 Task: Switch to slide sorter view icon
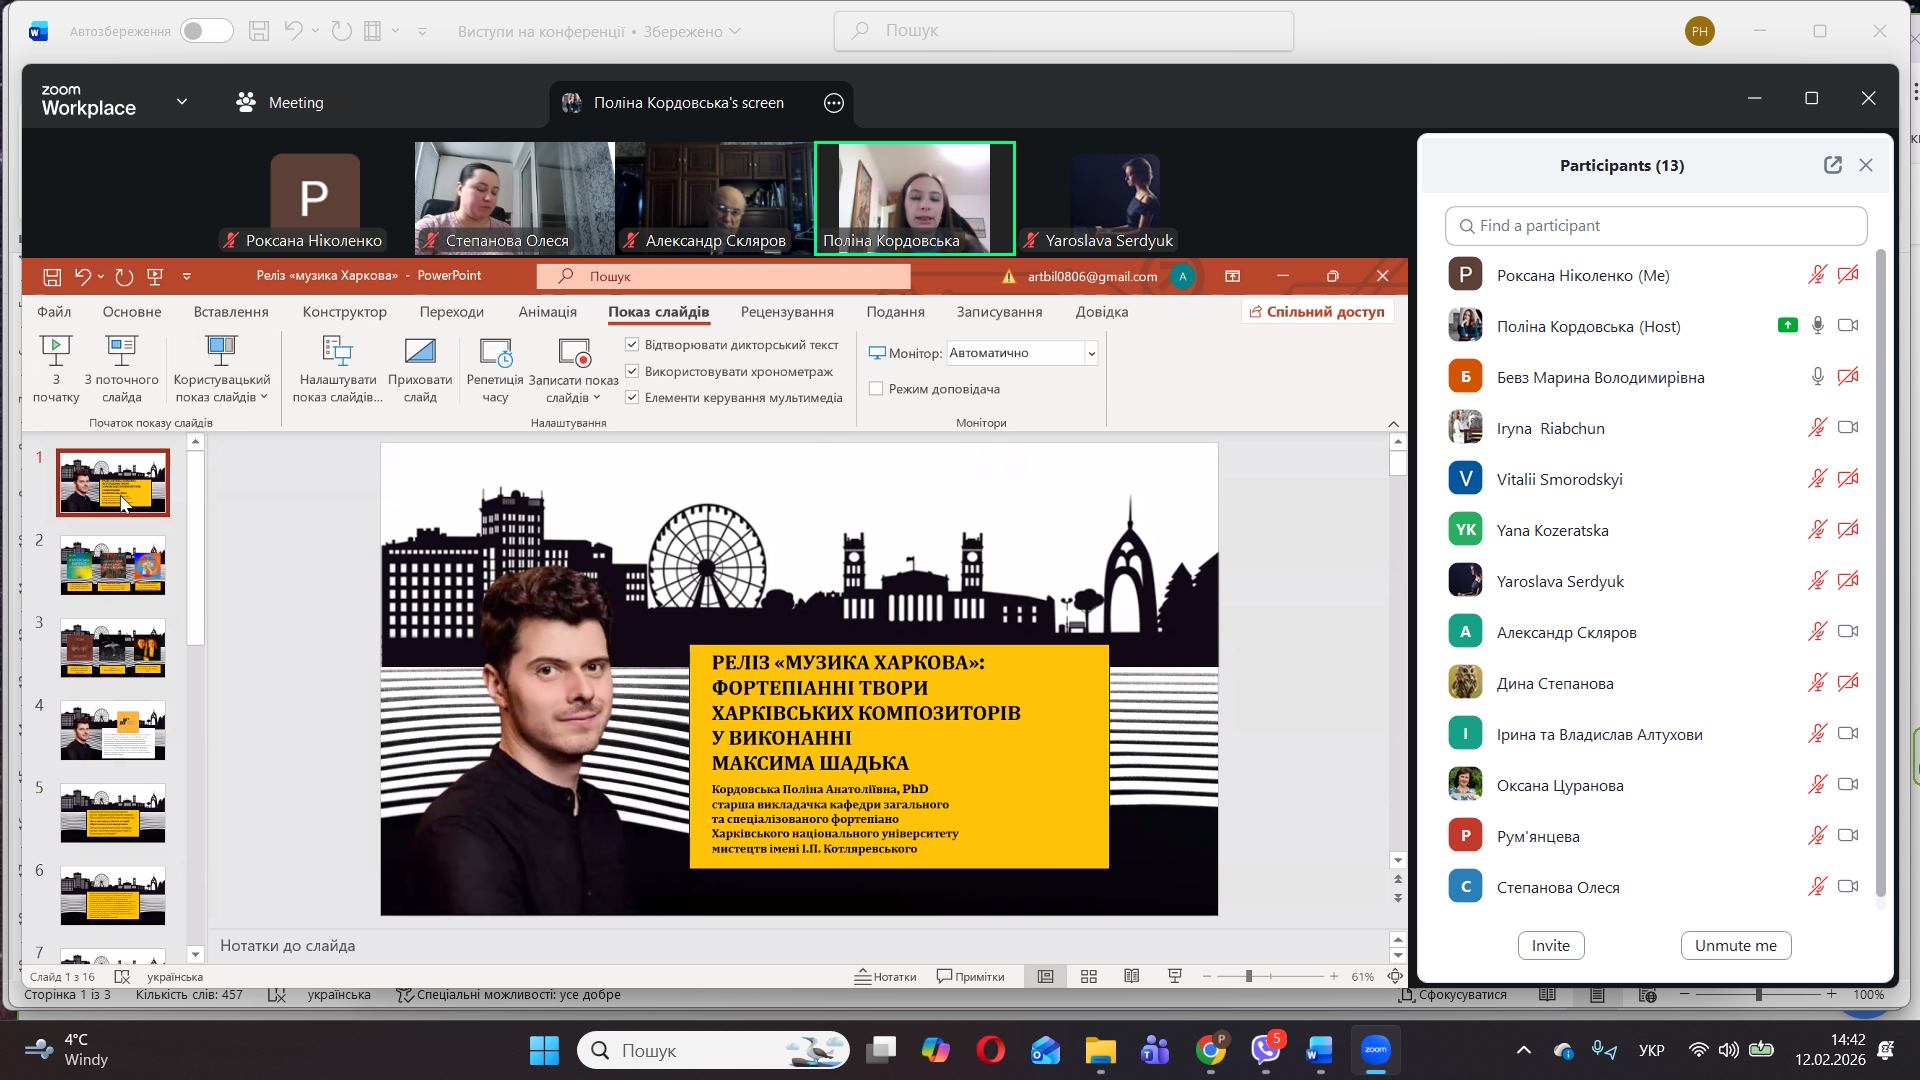1089,976
